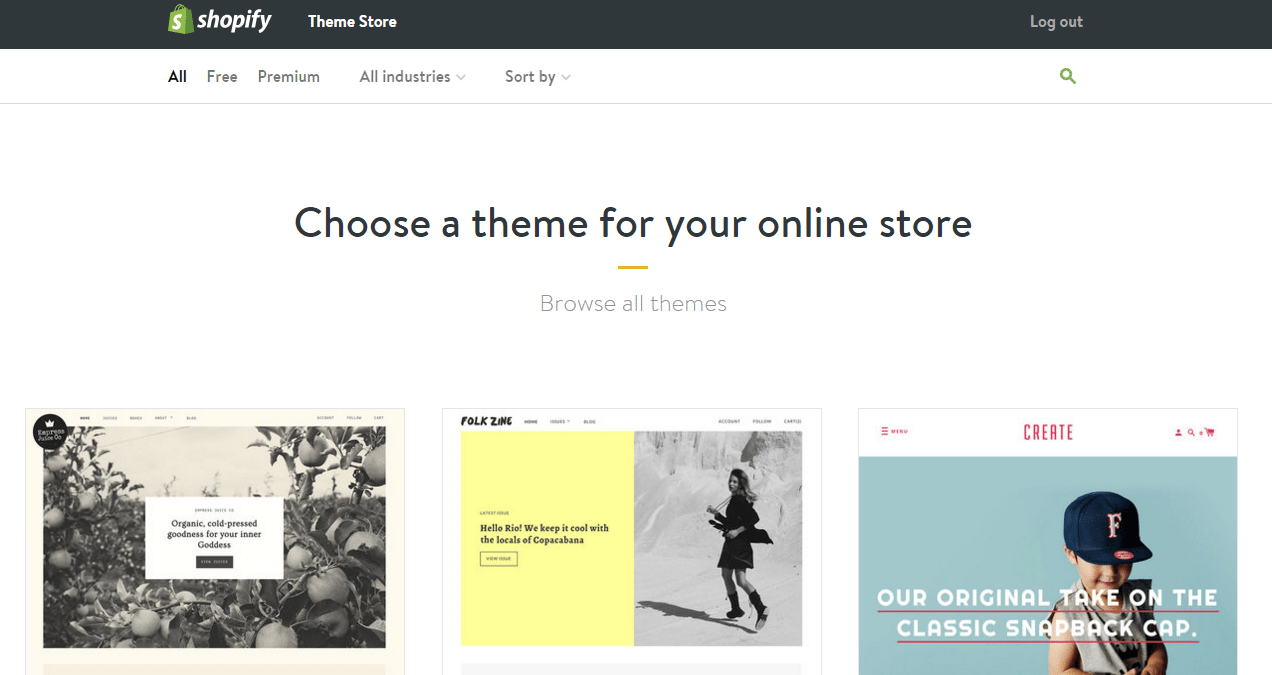Open the Create snapback cap theme thumbnail
Screen dimensions: 1272x675
1048,541
